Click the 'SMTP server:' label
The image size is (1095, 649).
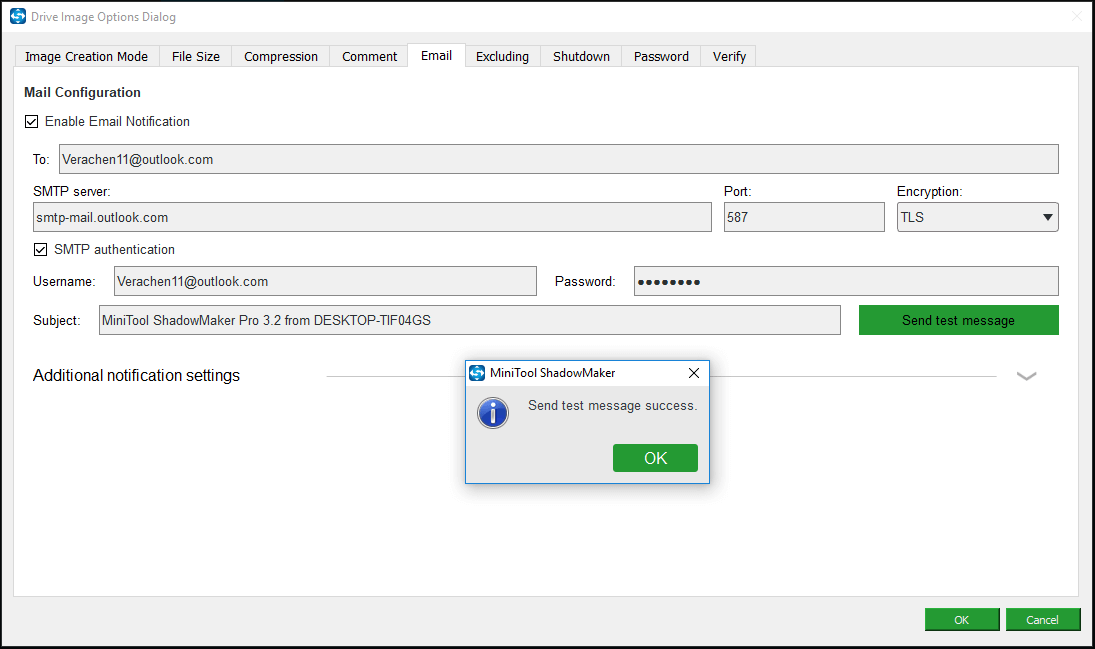coord(72,191)
